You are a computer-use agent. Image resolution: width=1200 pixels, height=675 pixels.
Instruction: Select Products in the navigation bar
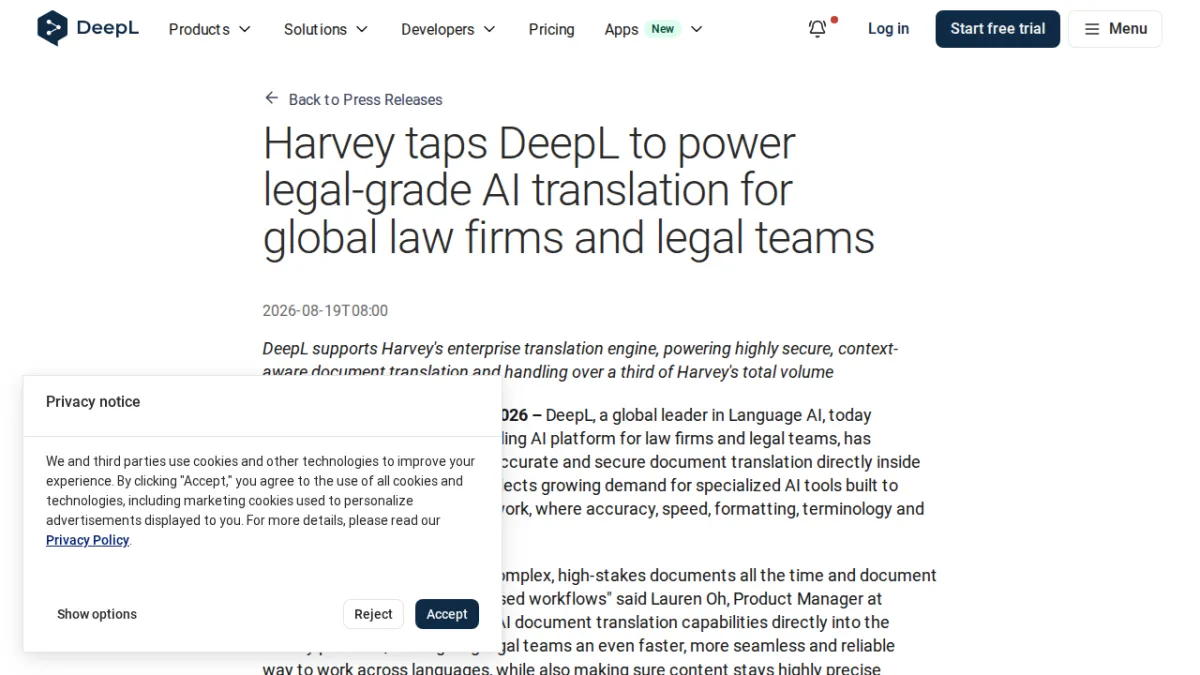click(x=199, y=29)
